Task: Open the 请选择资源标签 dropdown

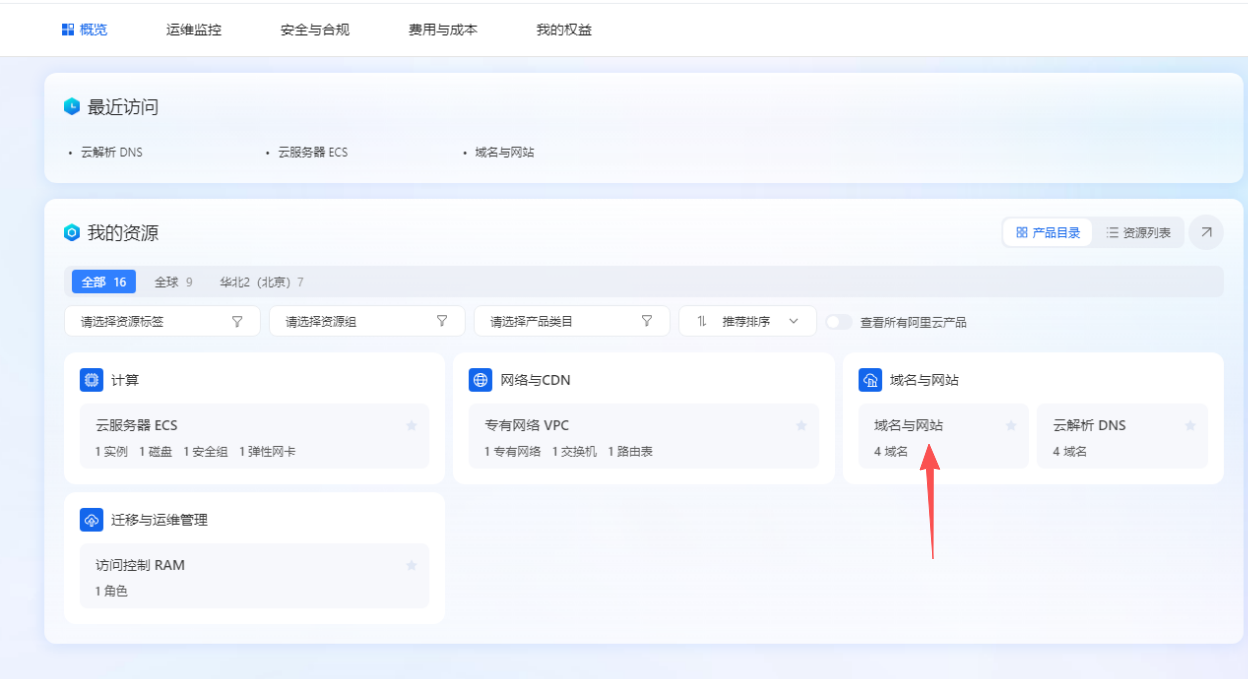Action: pyautogui.click(x=163, y=322)
